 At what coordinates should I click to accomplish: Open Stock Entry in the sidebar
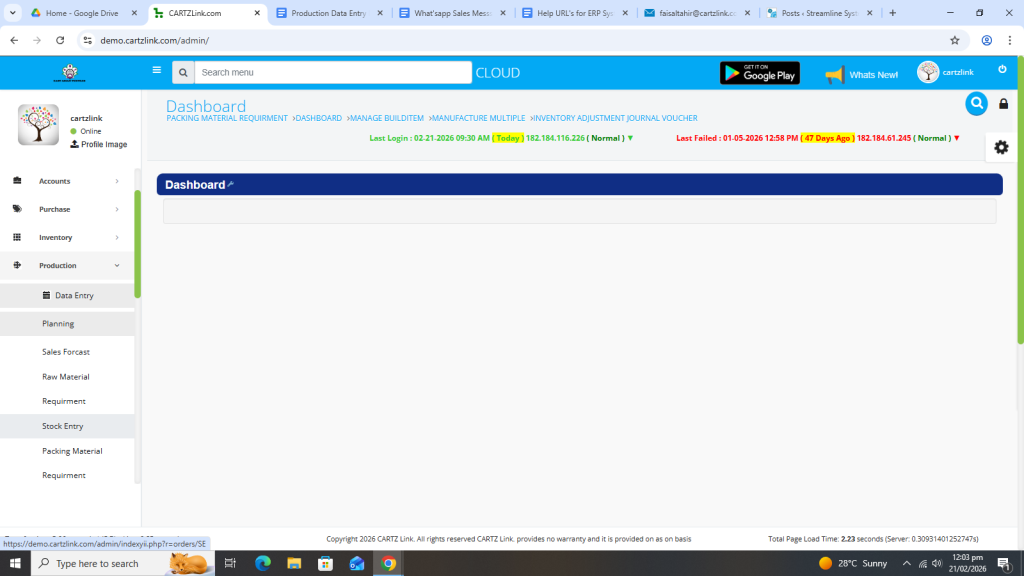(x=62, y=426)
